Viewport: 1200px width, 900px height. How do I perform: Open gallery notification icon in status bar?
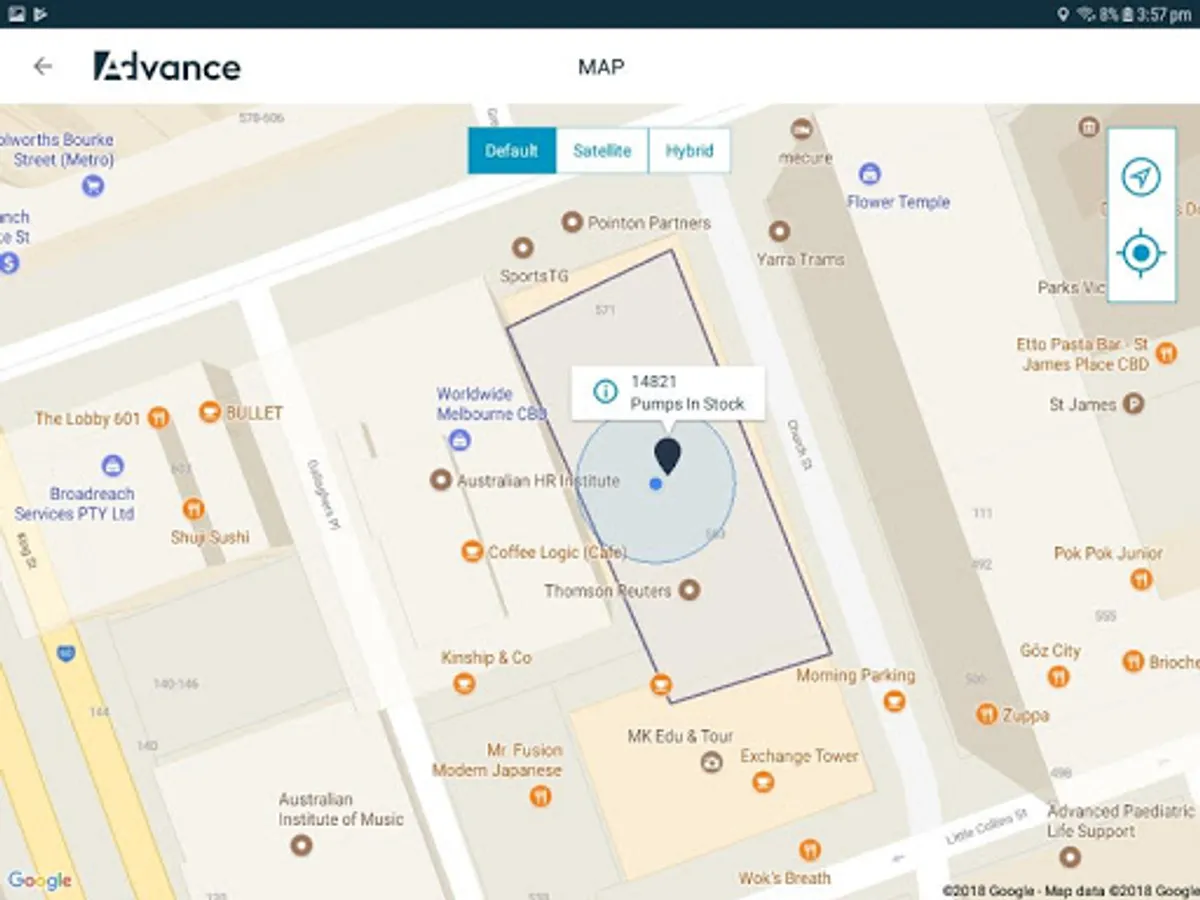point(16,14)
